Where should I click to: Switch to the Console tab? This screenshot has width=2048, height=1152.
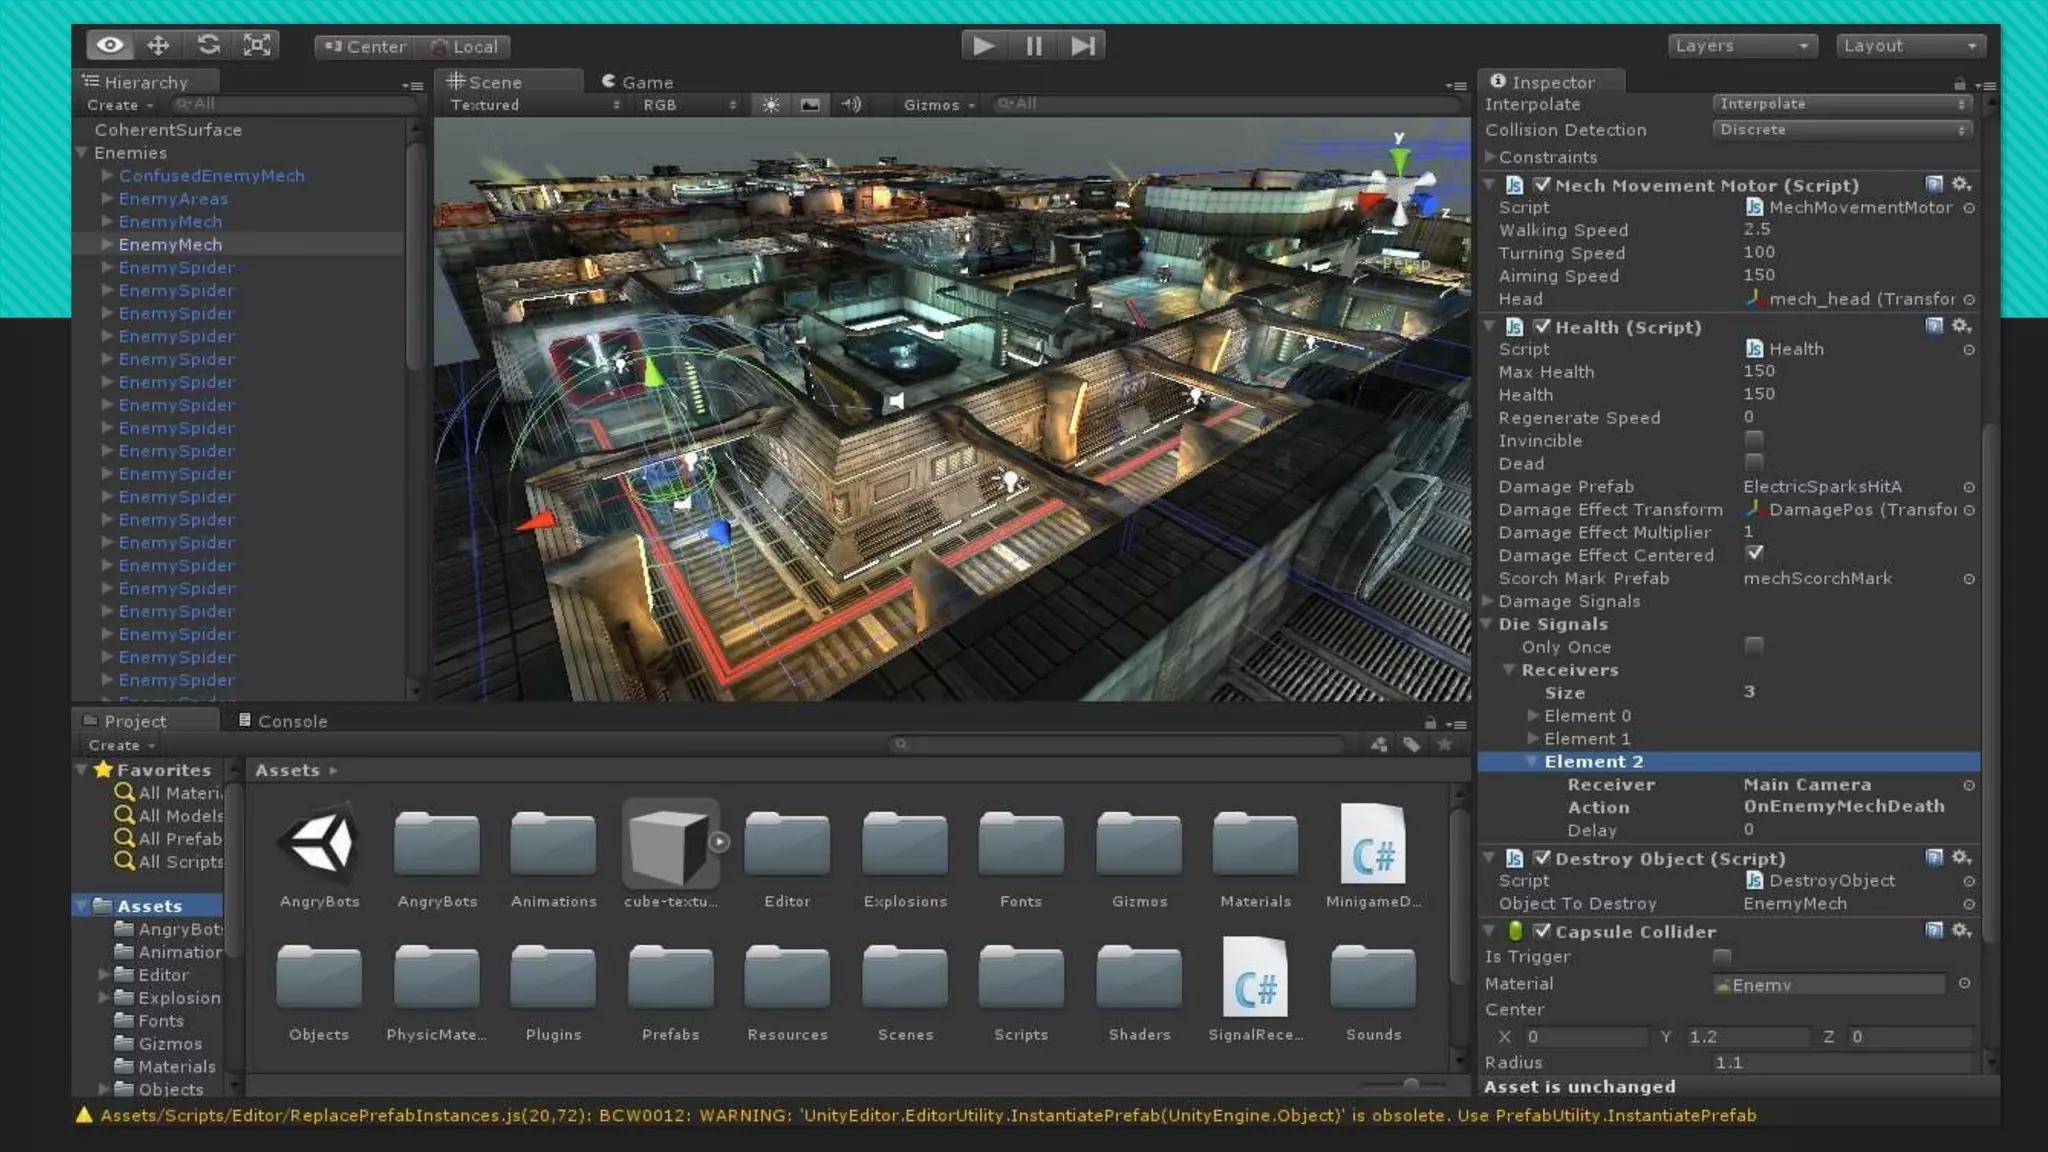point(283,721)
